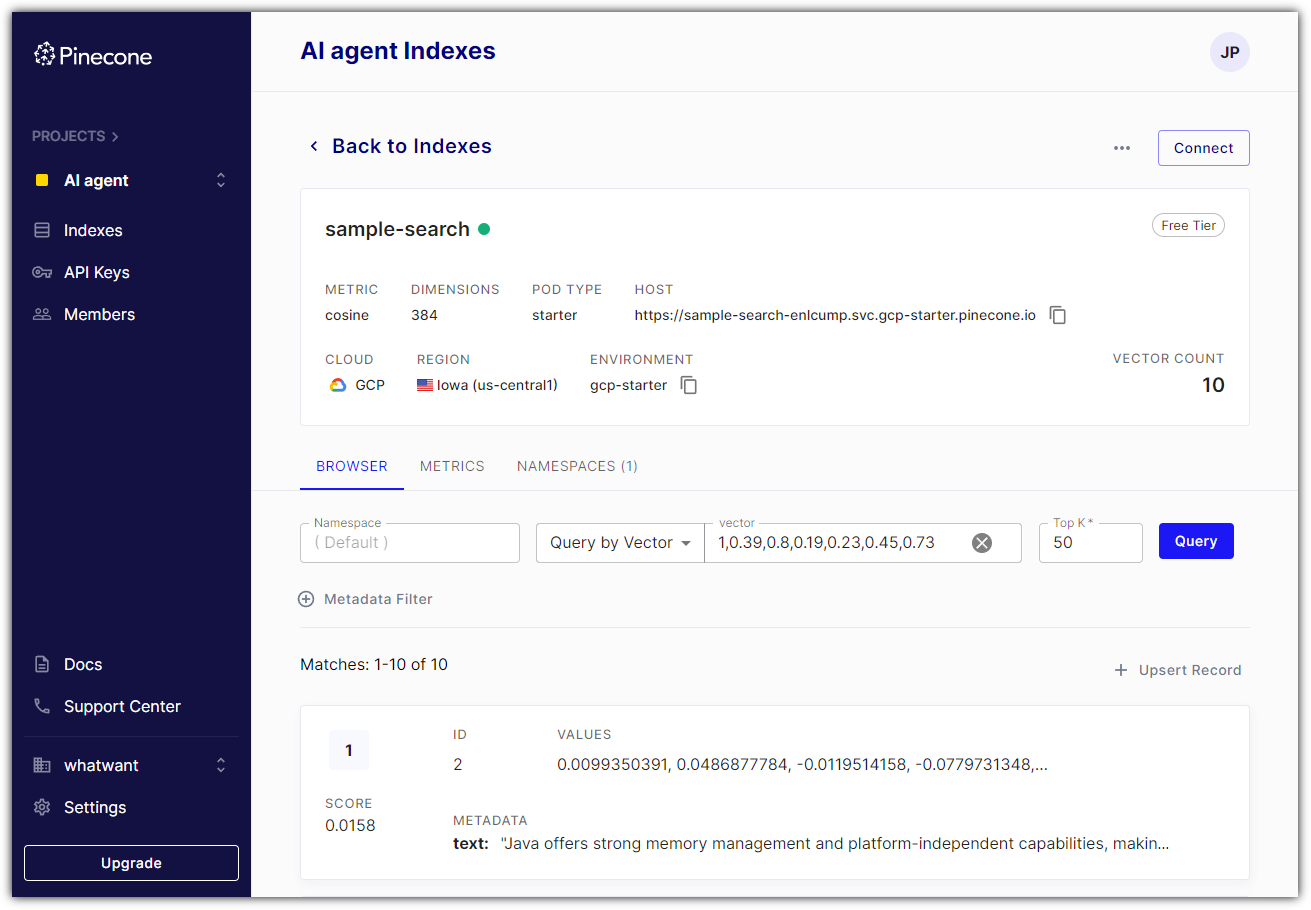Switch to the BROWSER tab
Screen dimensions: 1311x910
[352, 466]
